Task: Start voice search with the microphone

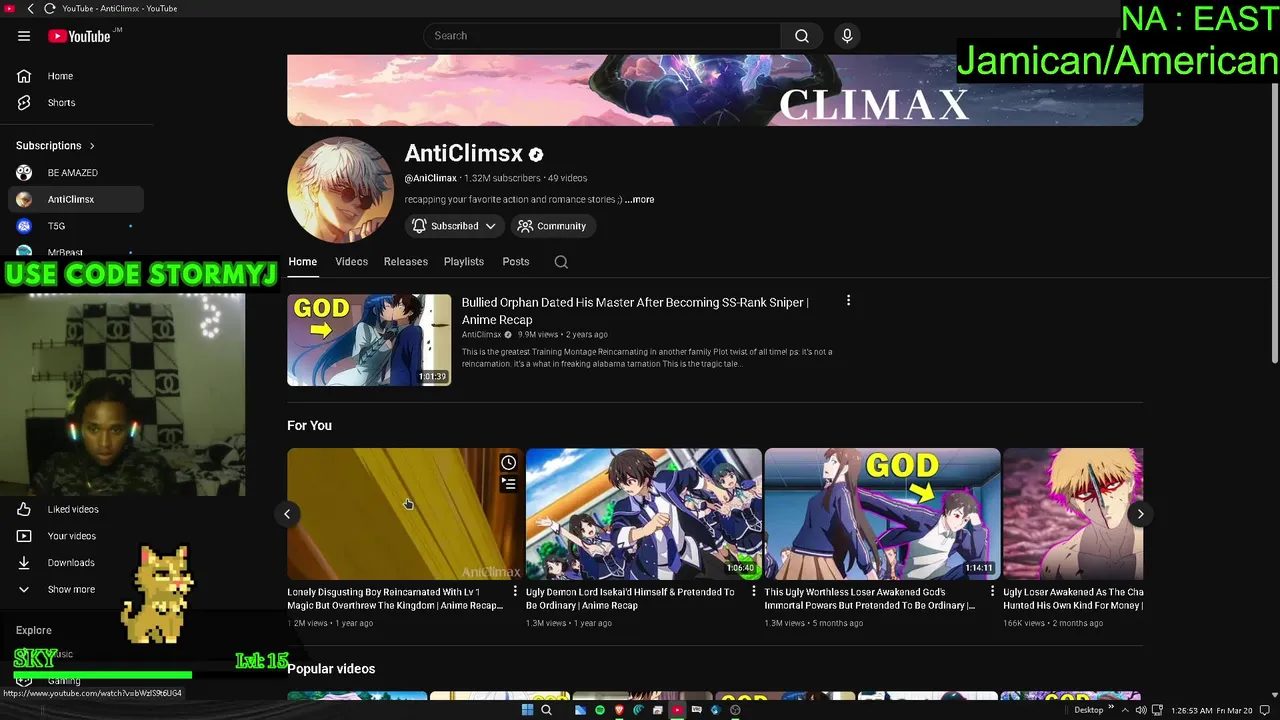Action: [x=847, y=36]
